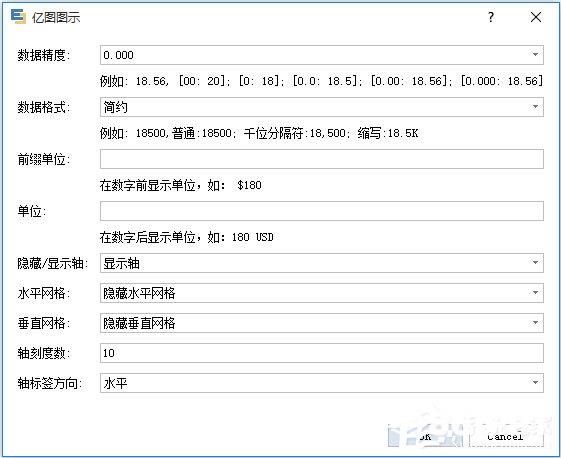
Task: Click into the 前缀单位 text field
Action: [x=322, y=159]
